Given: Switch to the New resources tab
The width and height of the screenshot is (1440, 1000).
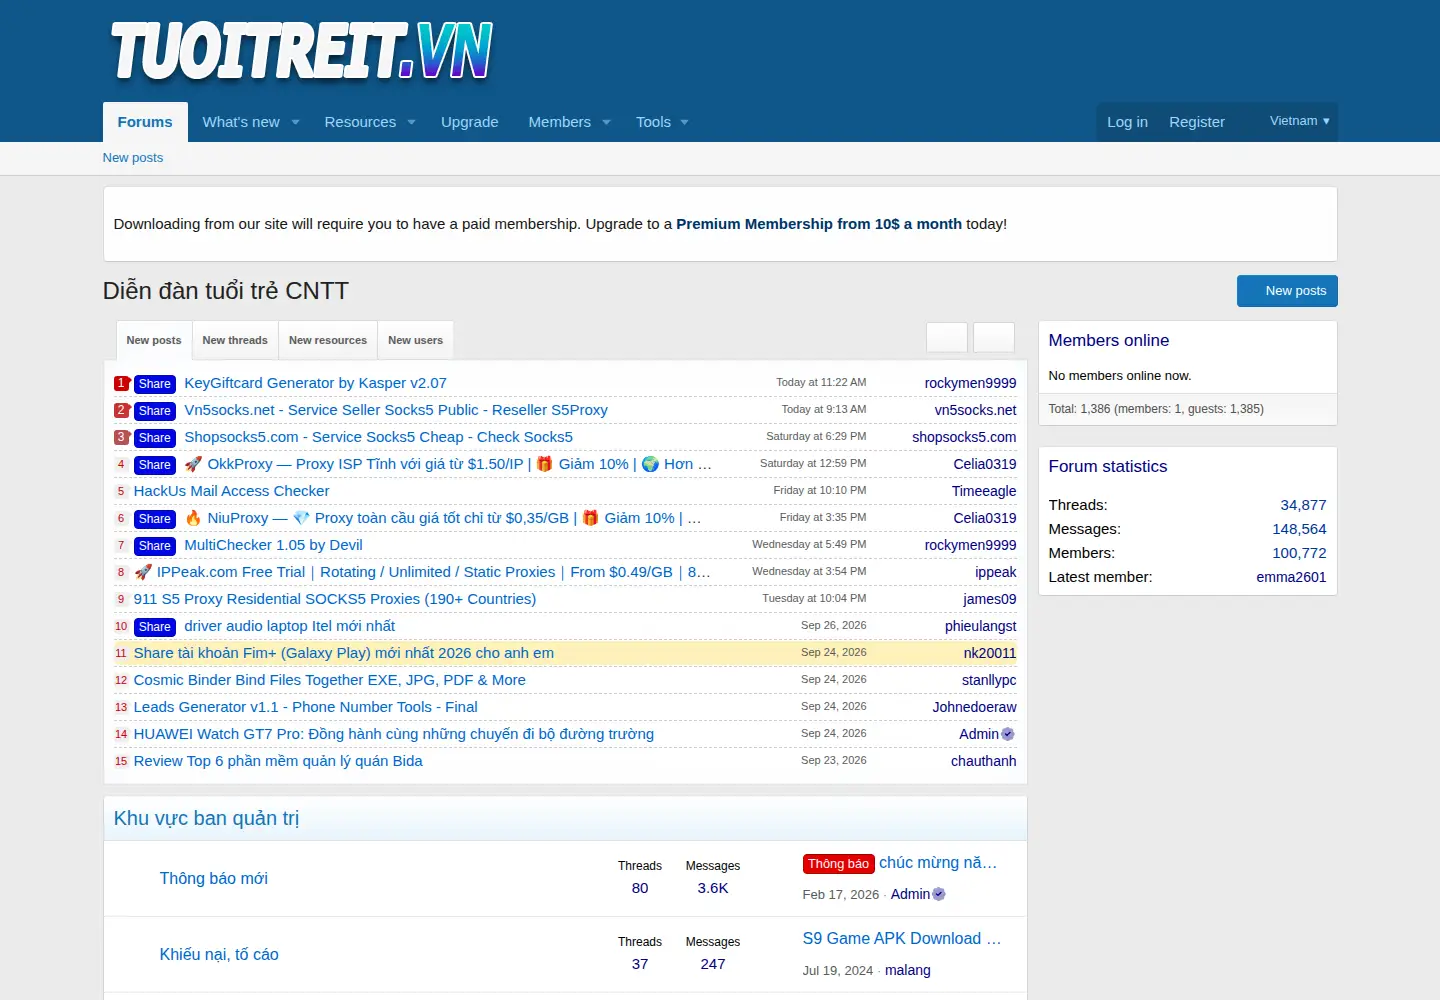Looking at the screenshot, I should pos(328,340).
